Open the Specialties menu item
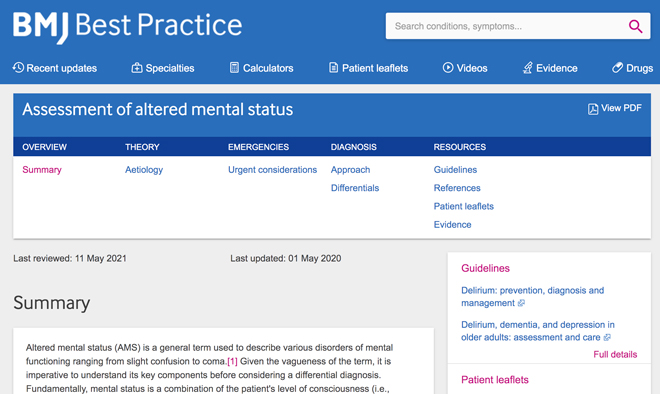This screenshot has height=394, width=660. 163,68
